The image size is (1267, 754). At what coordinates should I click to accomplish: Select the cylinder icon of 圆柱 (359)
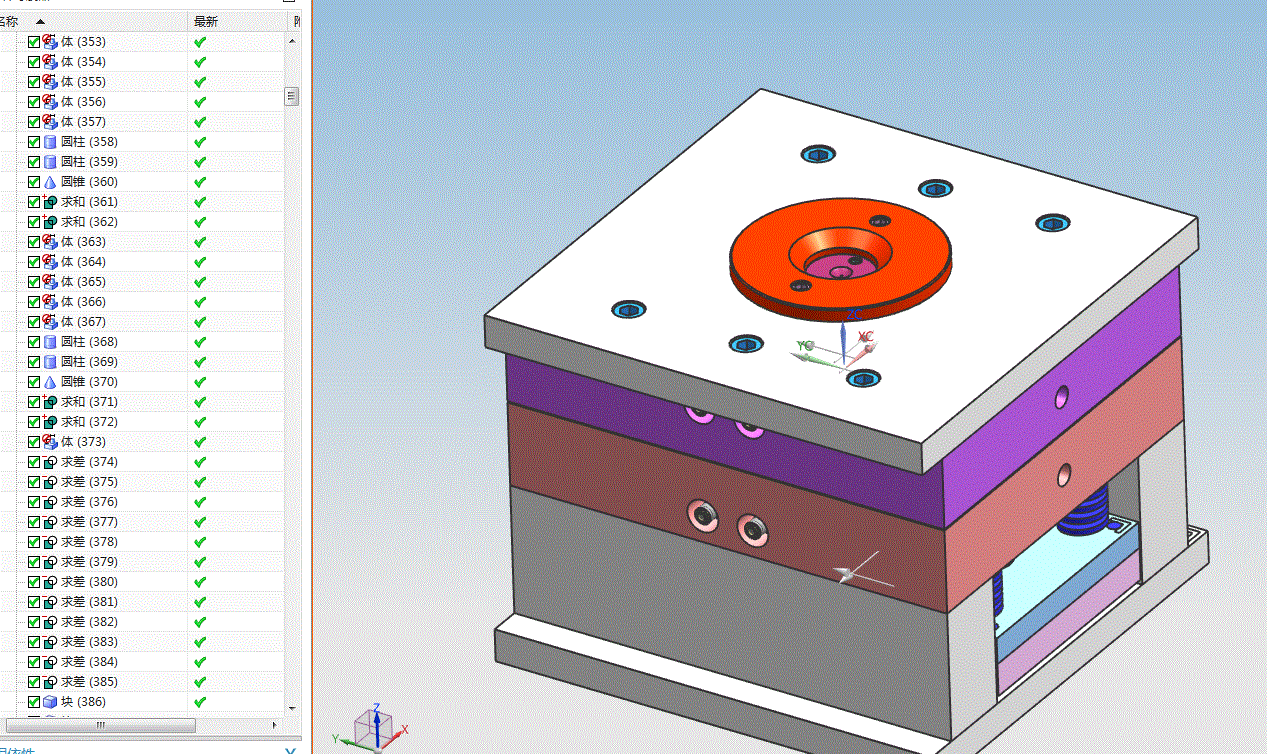click(49, 161)
